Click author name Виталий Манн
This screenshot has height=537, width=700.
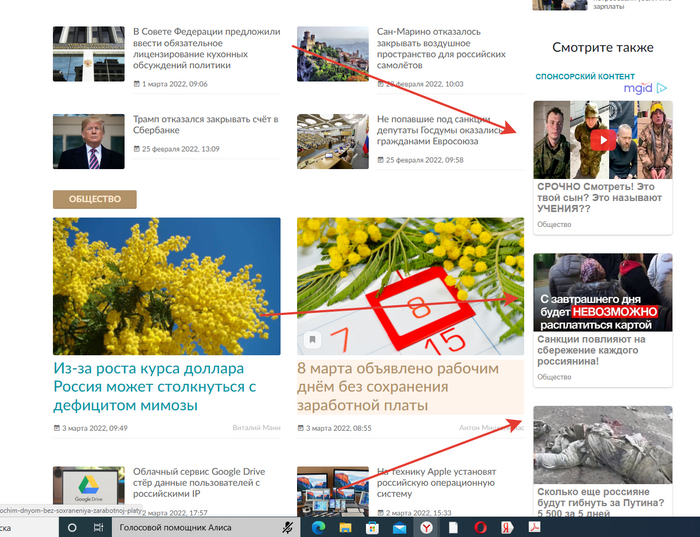[x=256, y=428]
